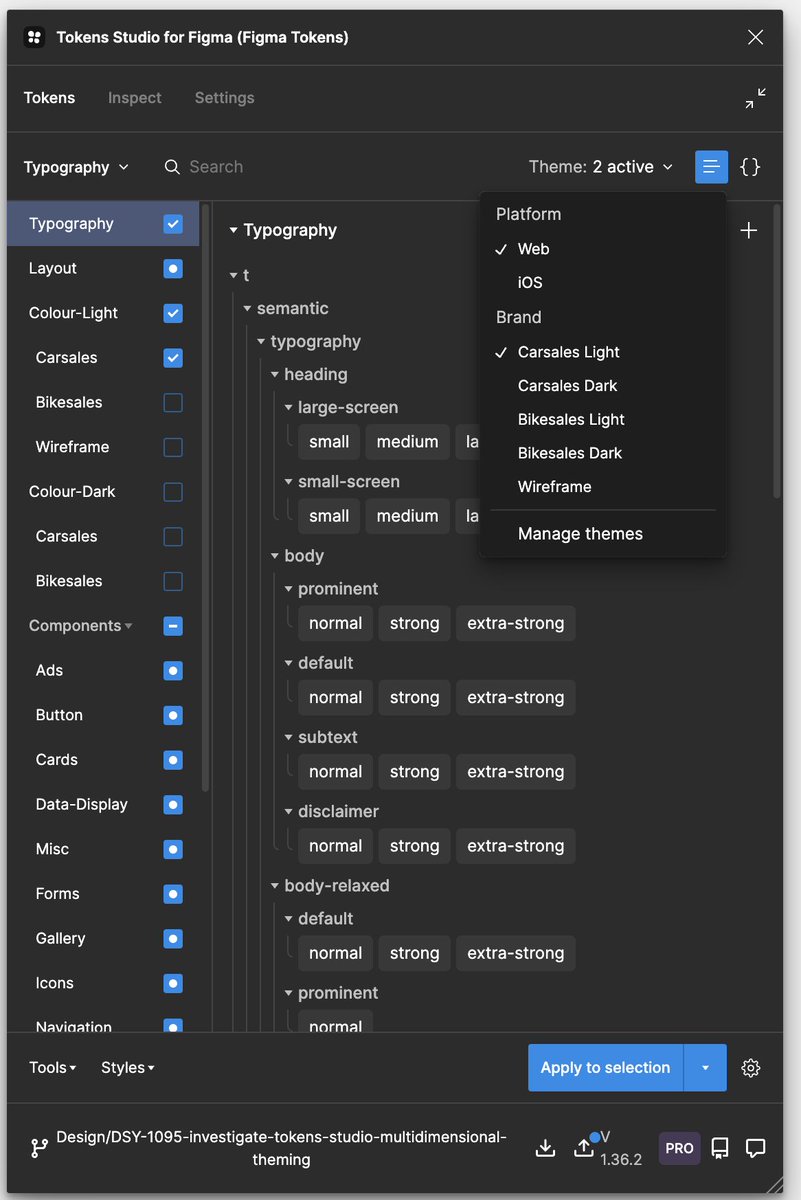The image size is (801, 1200).
Task: Switch to the Settings tab
Action: (x=224, y=98)
